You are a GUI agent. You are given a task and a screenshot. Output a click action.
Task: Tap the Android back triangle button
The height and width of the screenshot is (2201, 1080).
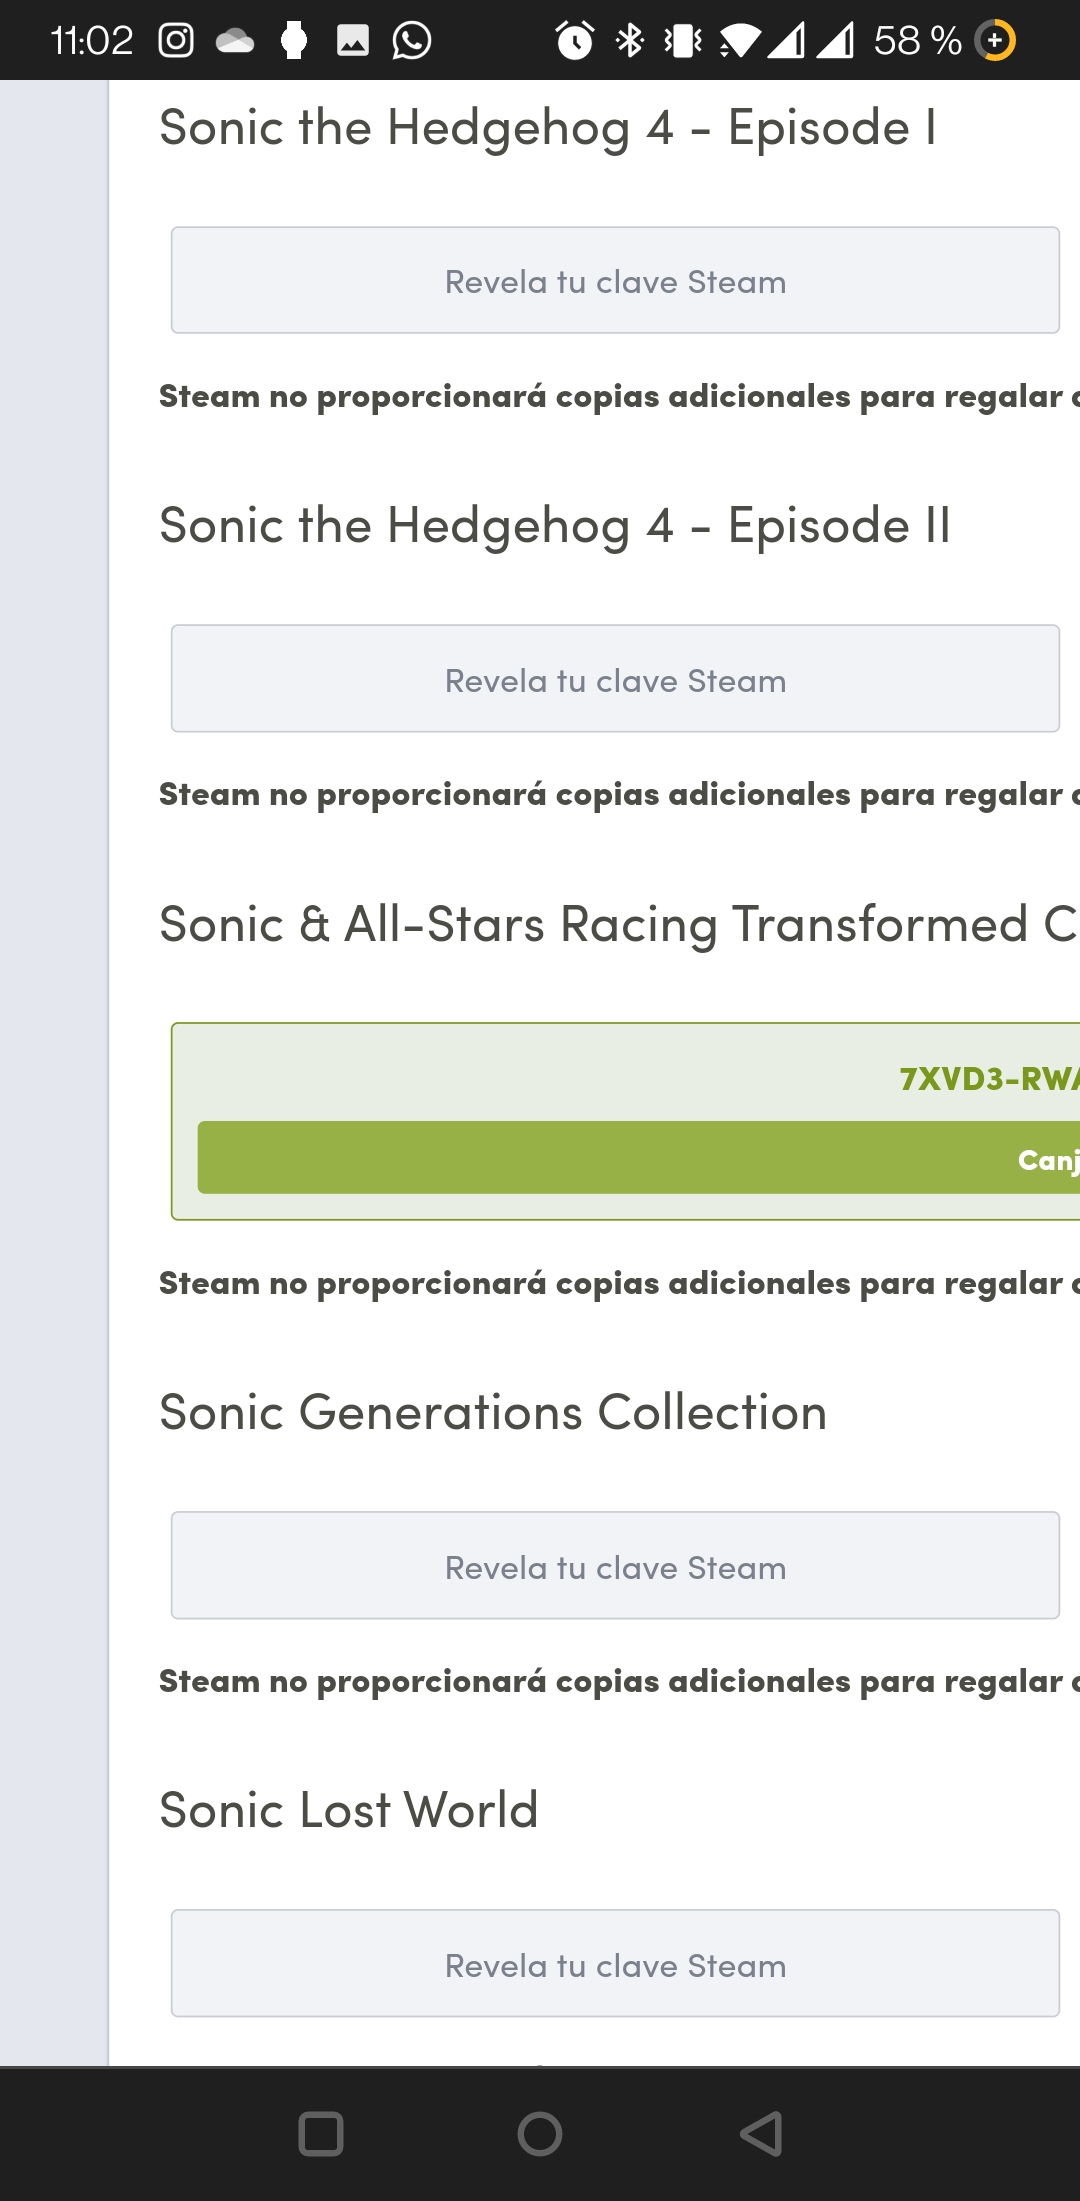click(761, 2134)
